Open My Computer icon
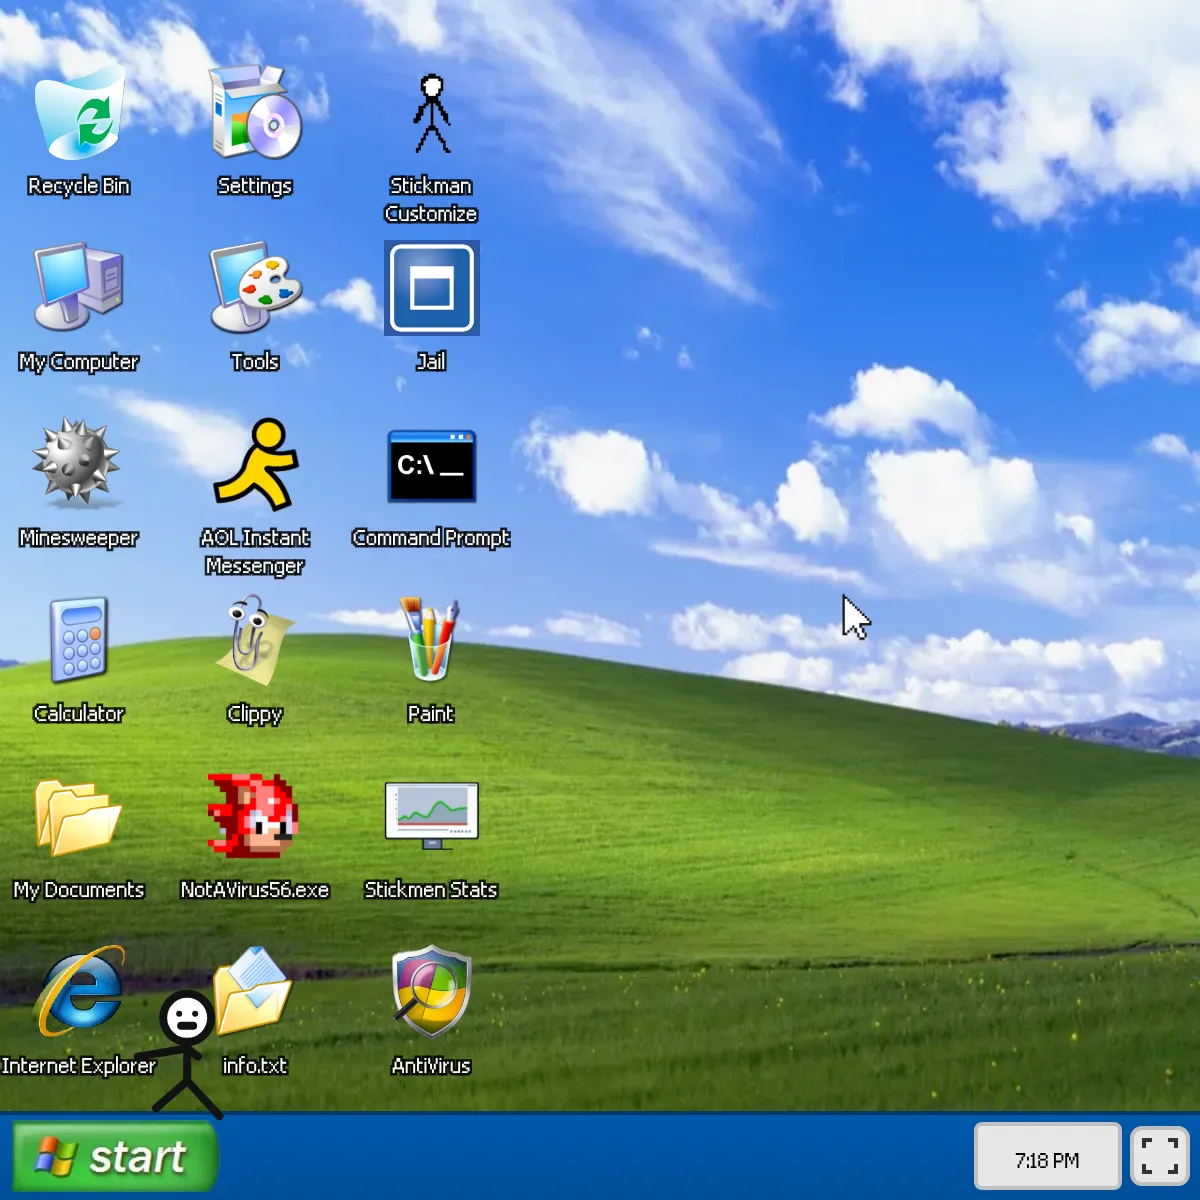Image resolution: width=1200 pixels, height=1200 pixels. tap(79, 288)
